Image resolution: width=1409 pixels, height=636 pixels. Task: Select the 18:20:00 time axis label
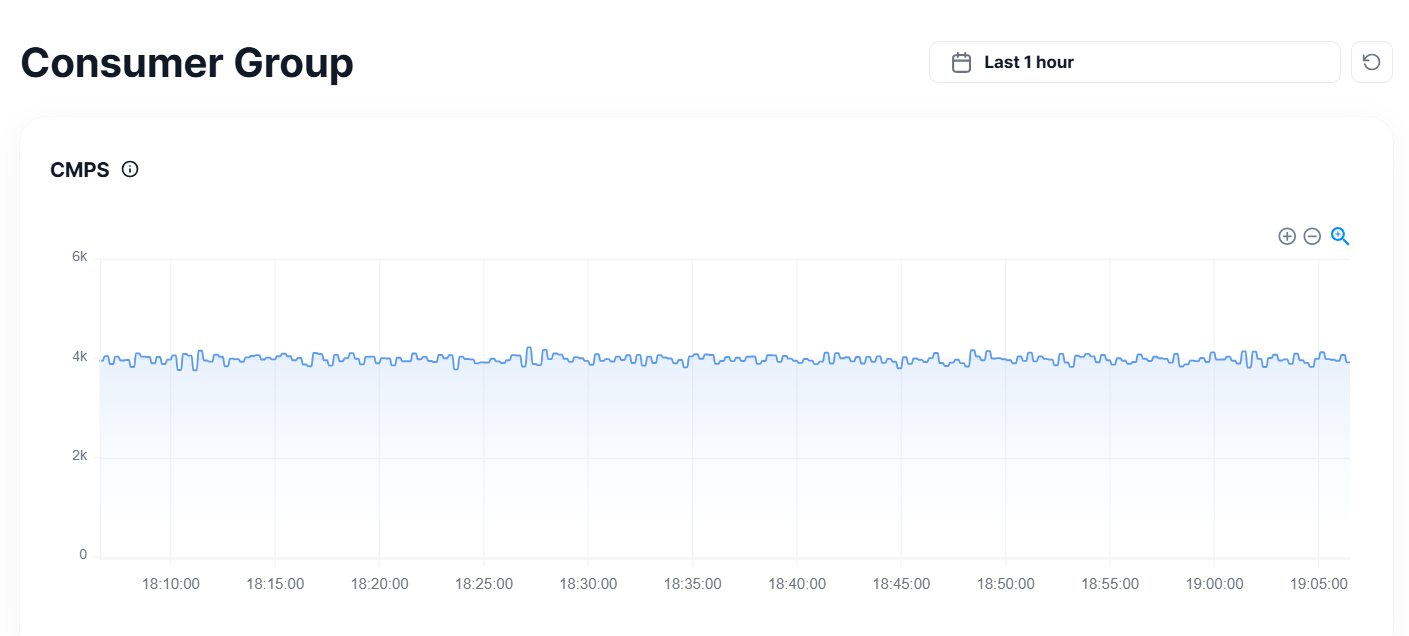(380, 584)
